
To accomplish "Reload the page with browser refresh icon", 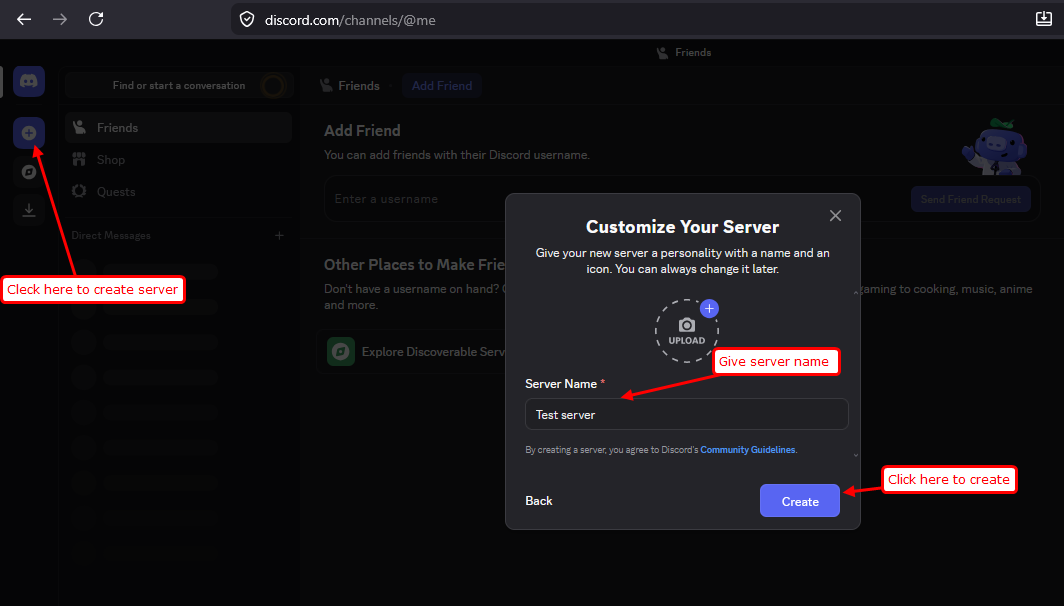I will [x=96, y=19].
